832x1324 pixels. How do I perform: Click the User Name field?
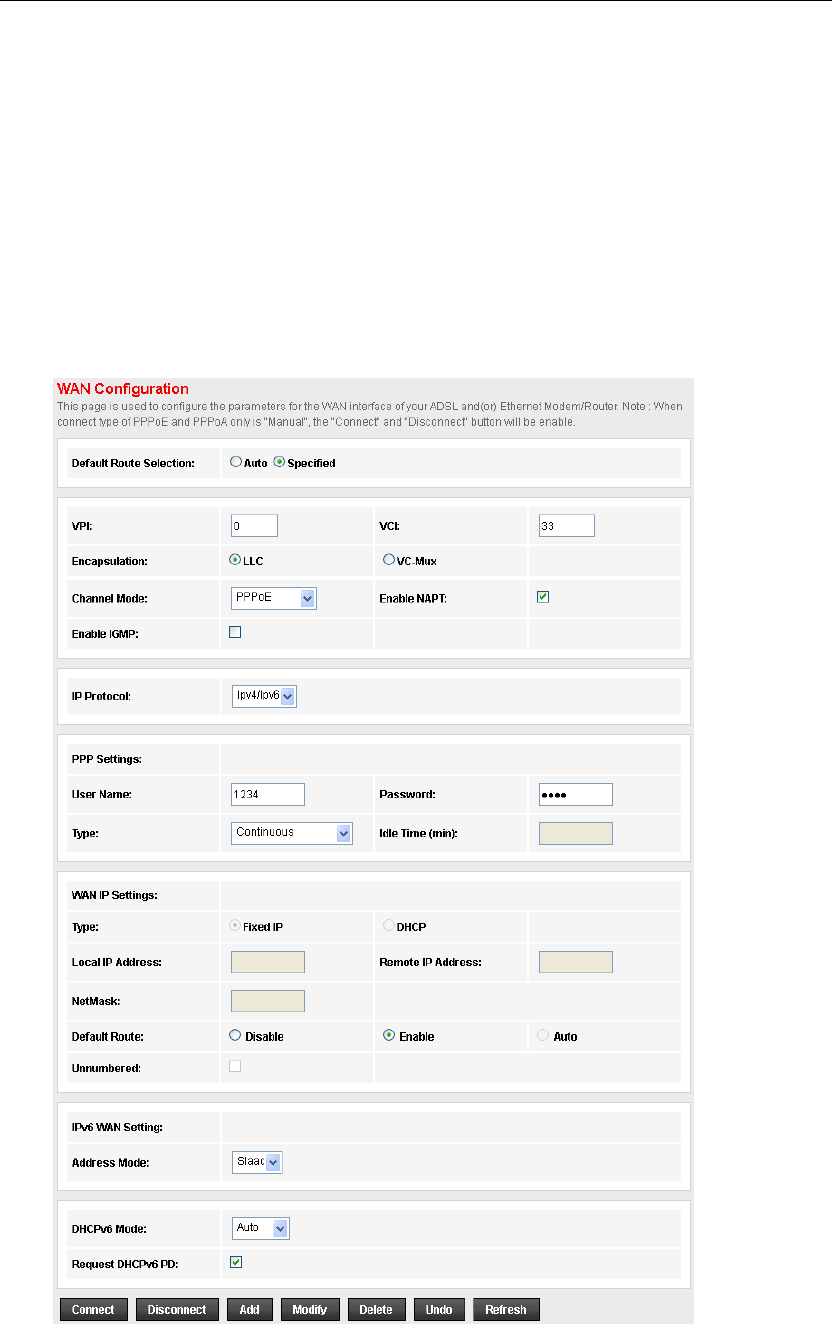tap(268, 794)
